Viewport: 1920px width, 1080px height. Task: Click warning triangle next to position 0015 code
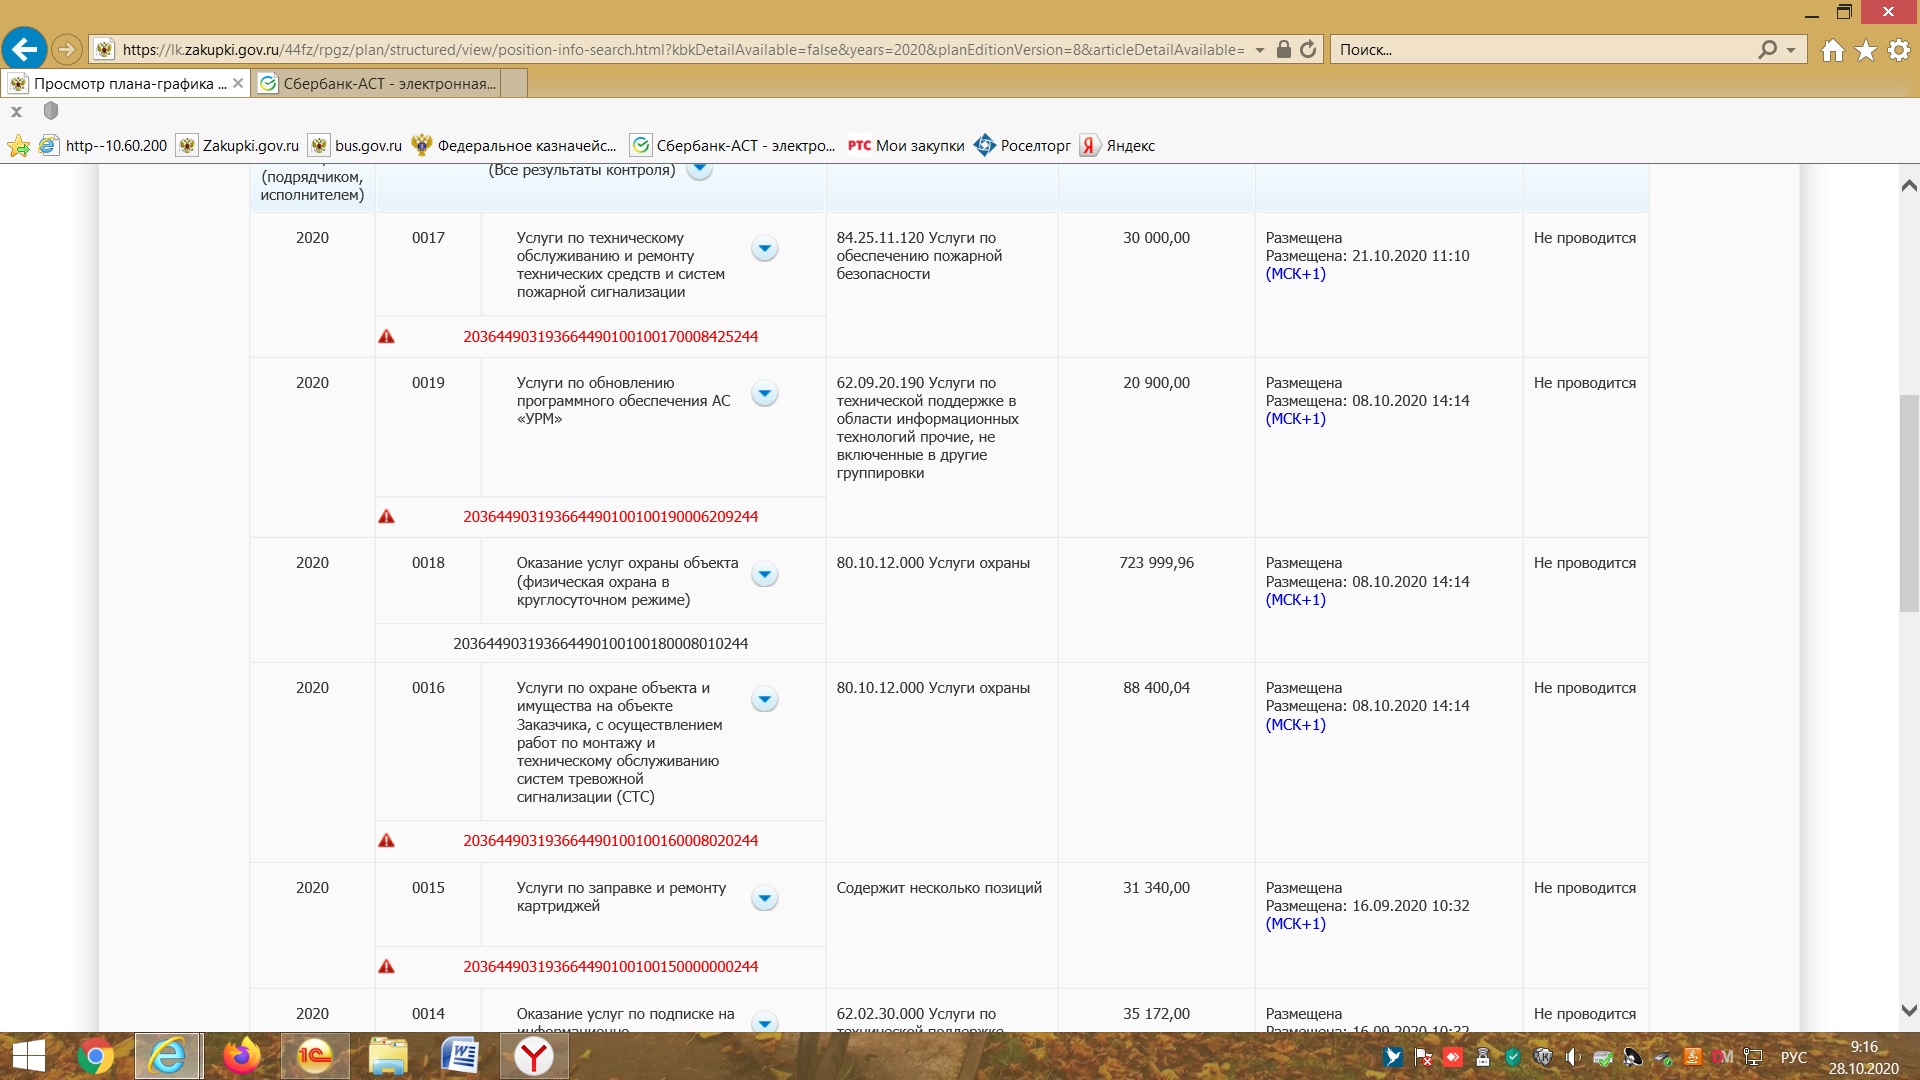[386, 967]
